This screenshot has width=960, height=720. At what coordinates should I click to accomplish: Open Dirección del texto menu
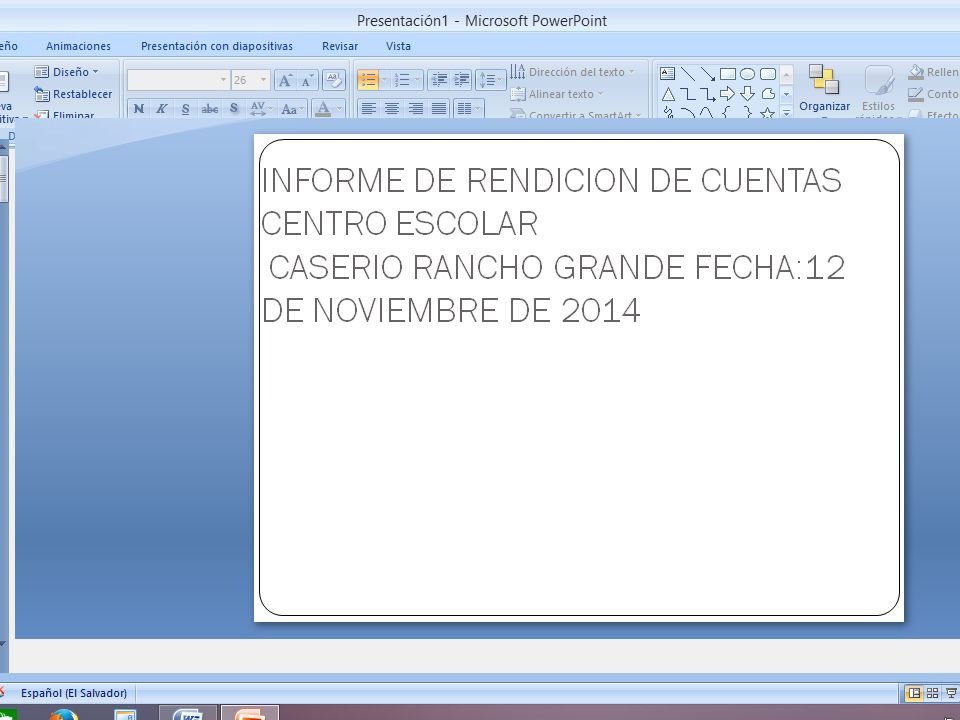[x=572, y=72]
